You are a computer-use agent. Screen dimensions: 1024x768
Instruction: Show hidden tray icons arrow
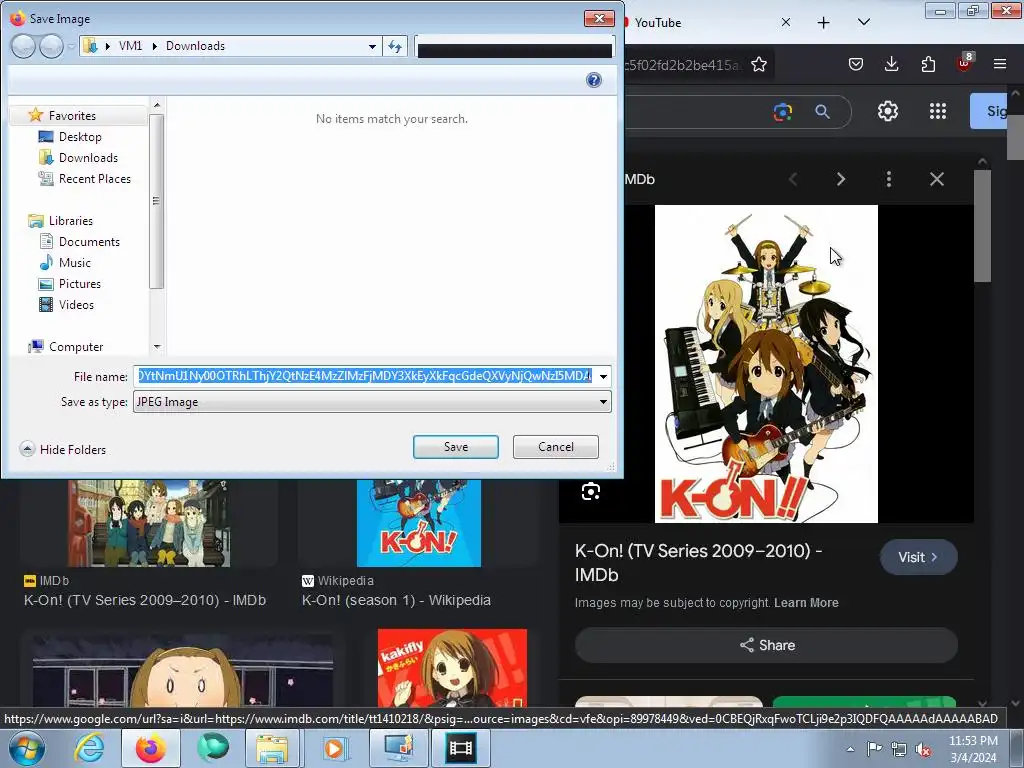point(850,750)
